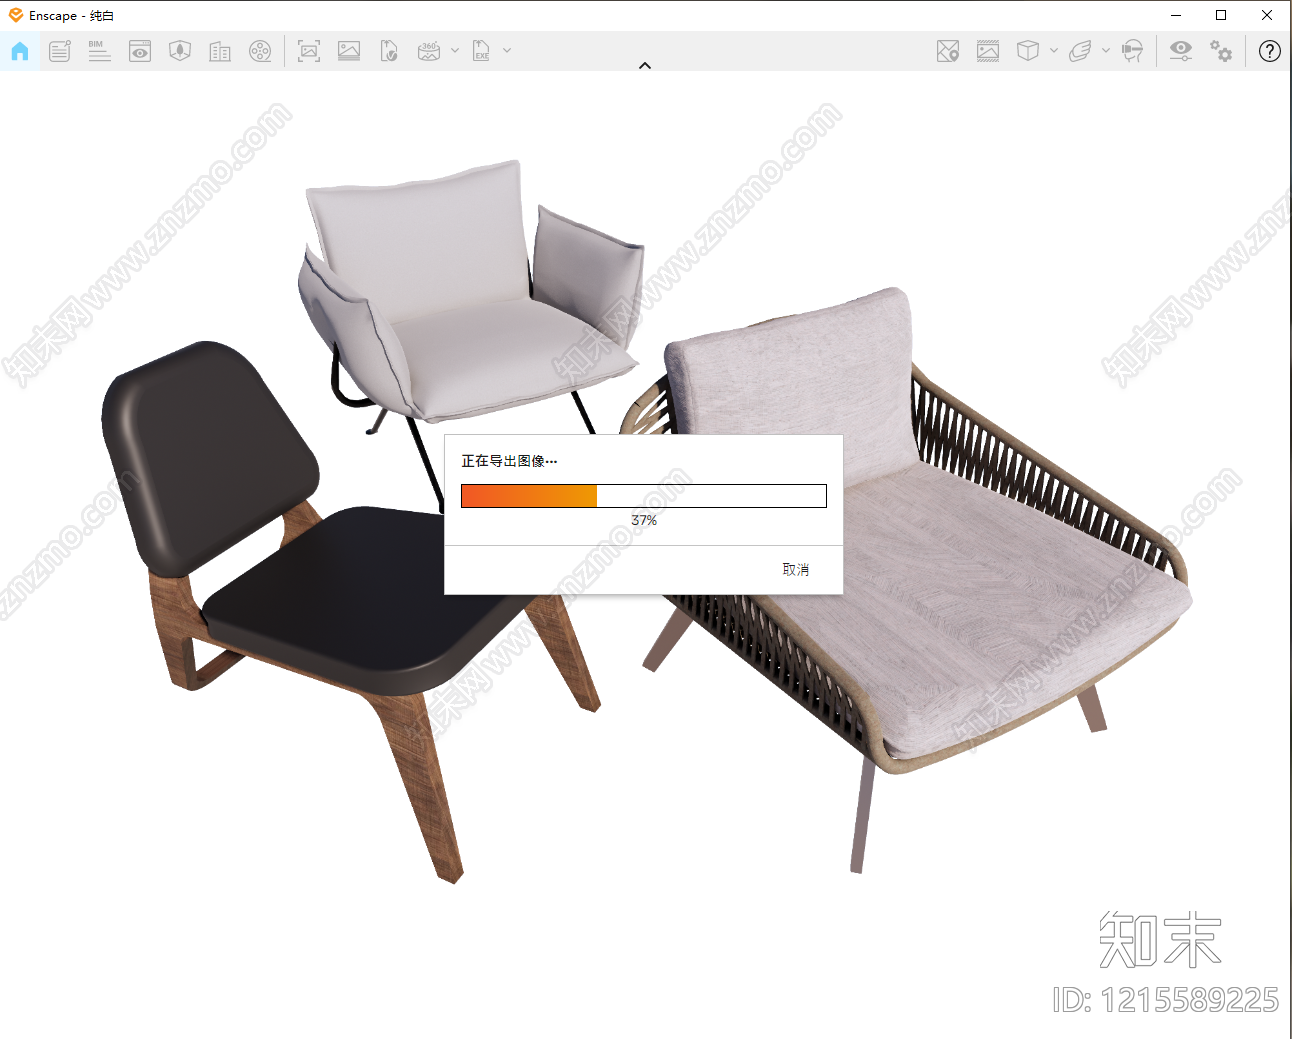This screenshot has width=1292, height=1039.
Task: Open the wing navigation mode dropdown arrow
Action: 1106,50
